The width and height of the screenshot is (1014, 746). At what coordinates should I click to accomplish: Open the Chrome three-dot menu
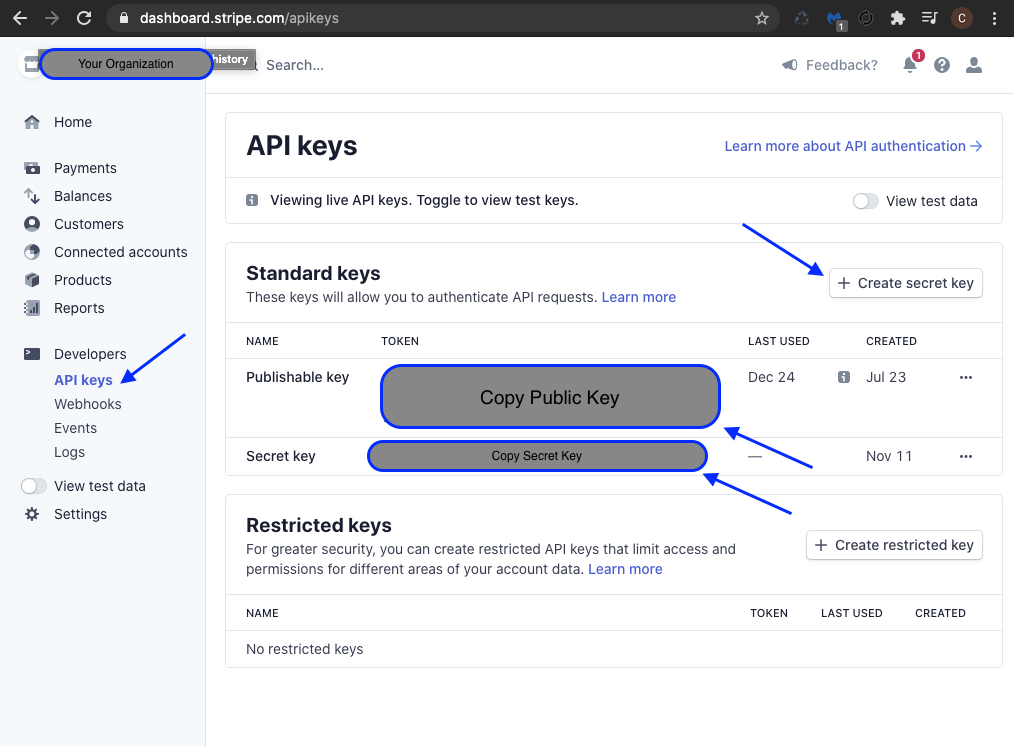point(994,18)
